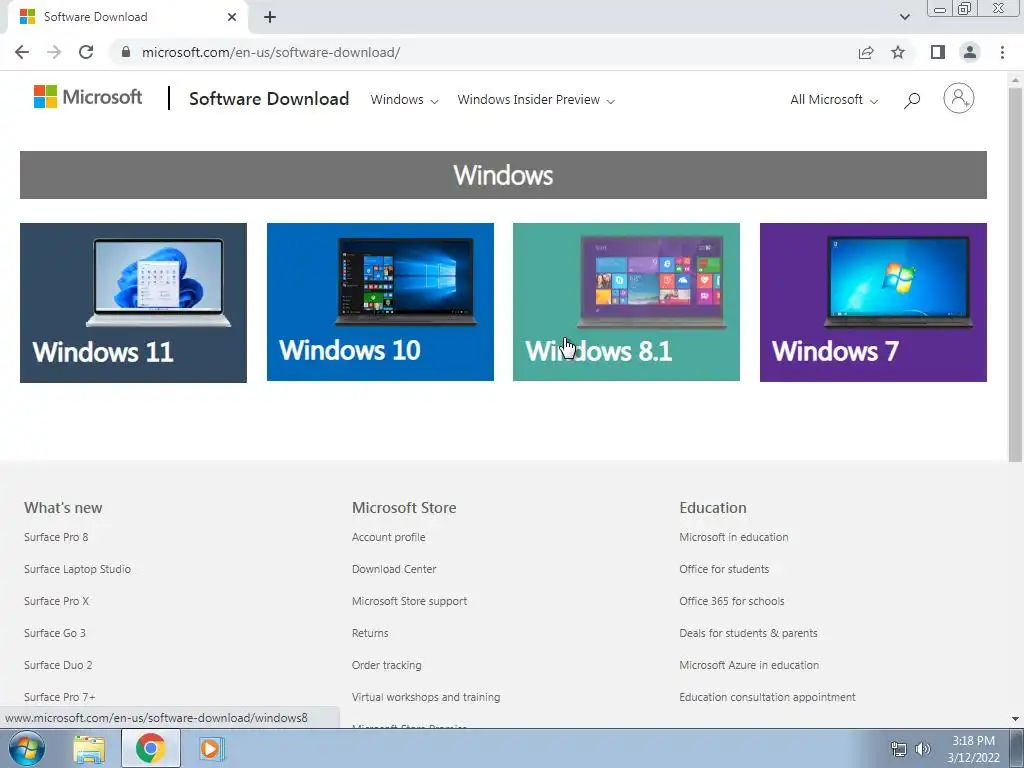Open Education consultation appointment link
Viewport: 1024px width, 768px height.
(x=767, y=697)
